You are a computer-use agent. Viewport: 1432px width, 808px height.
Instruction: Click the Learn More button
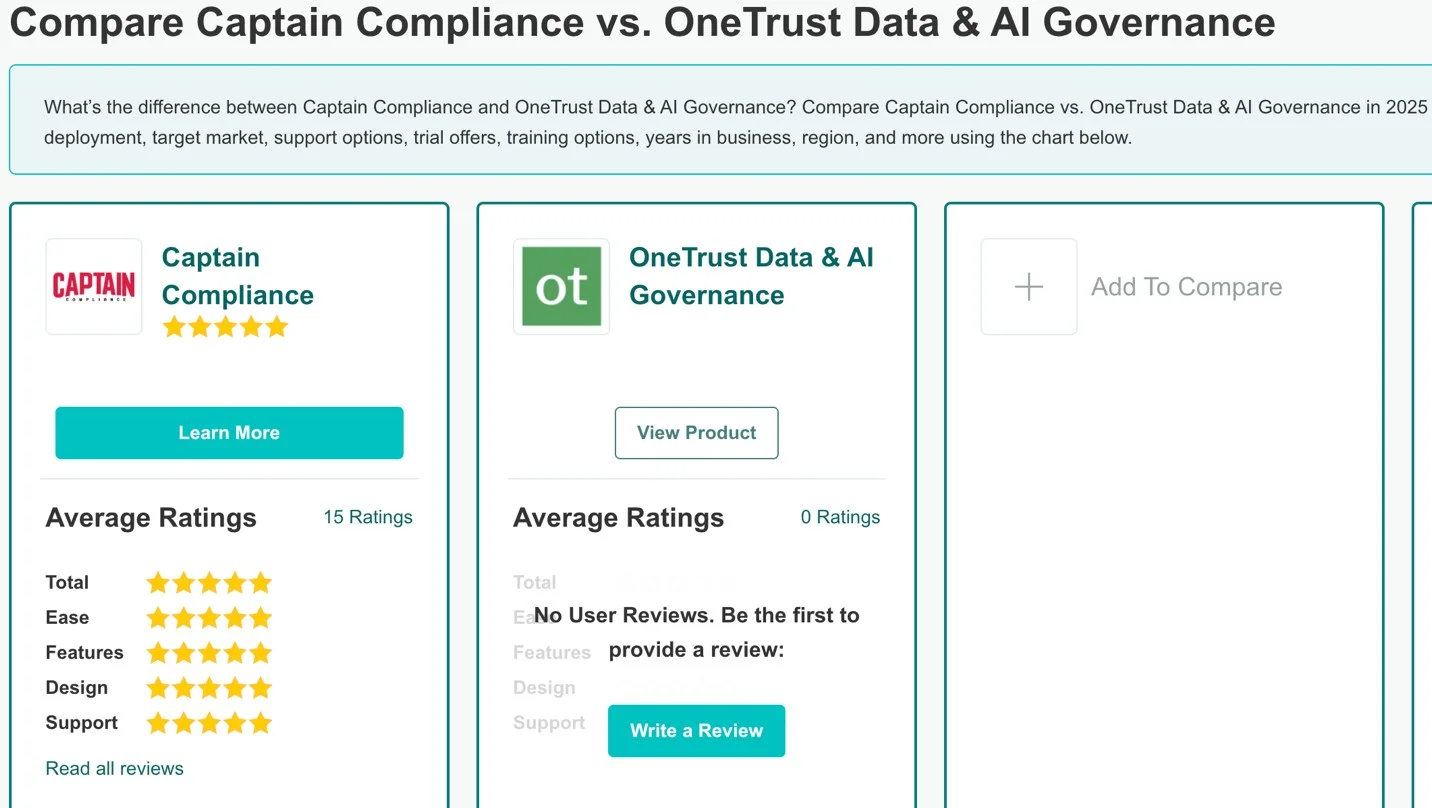[229, 432]
